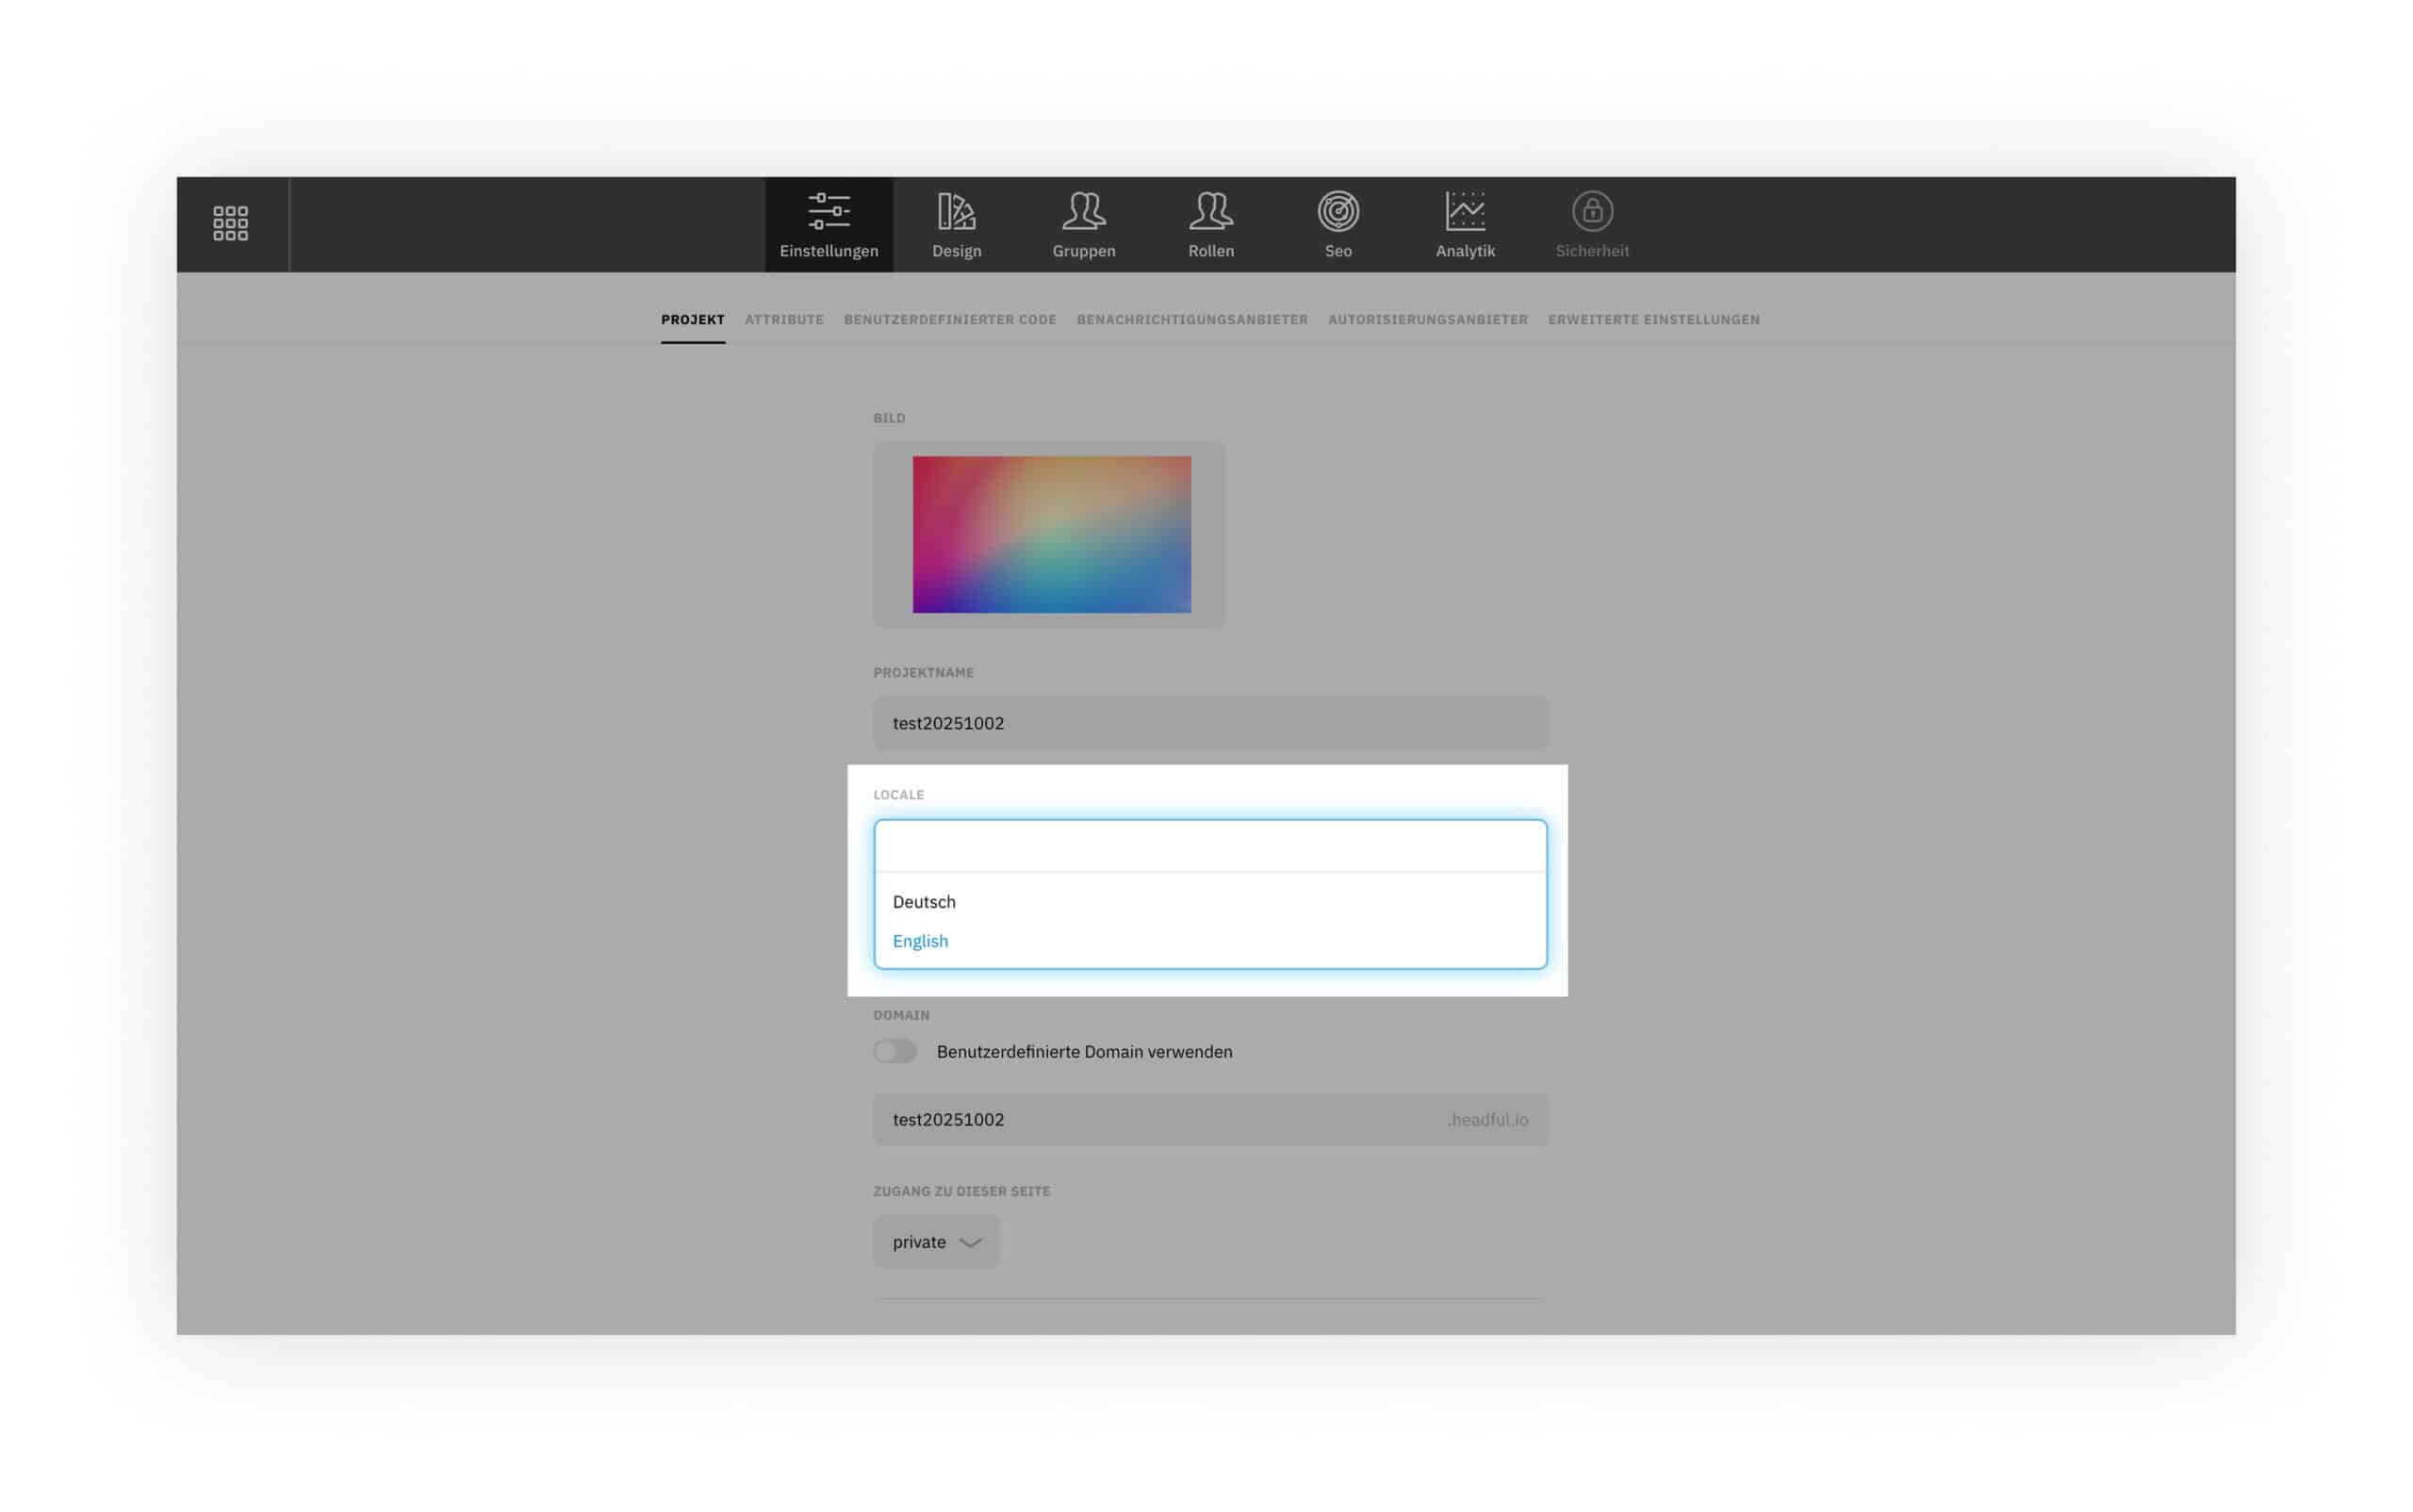Screen dimensions: 2413x1512
Task: Expand the private access dropdown
Action: [x=935, y=1241]
